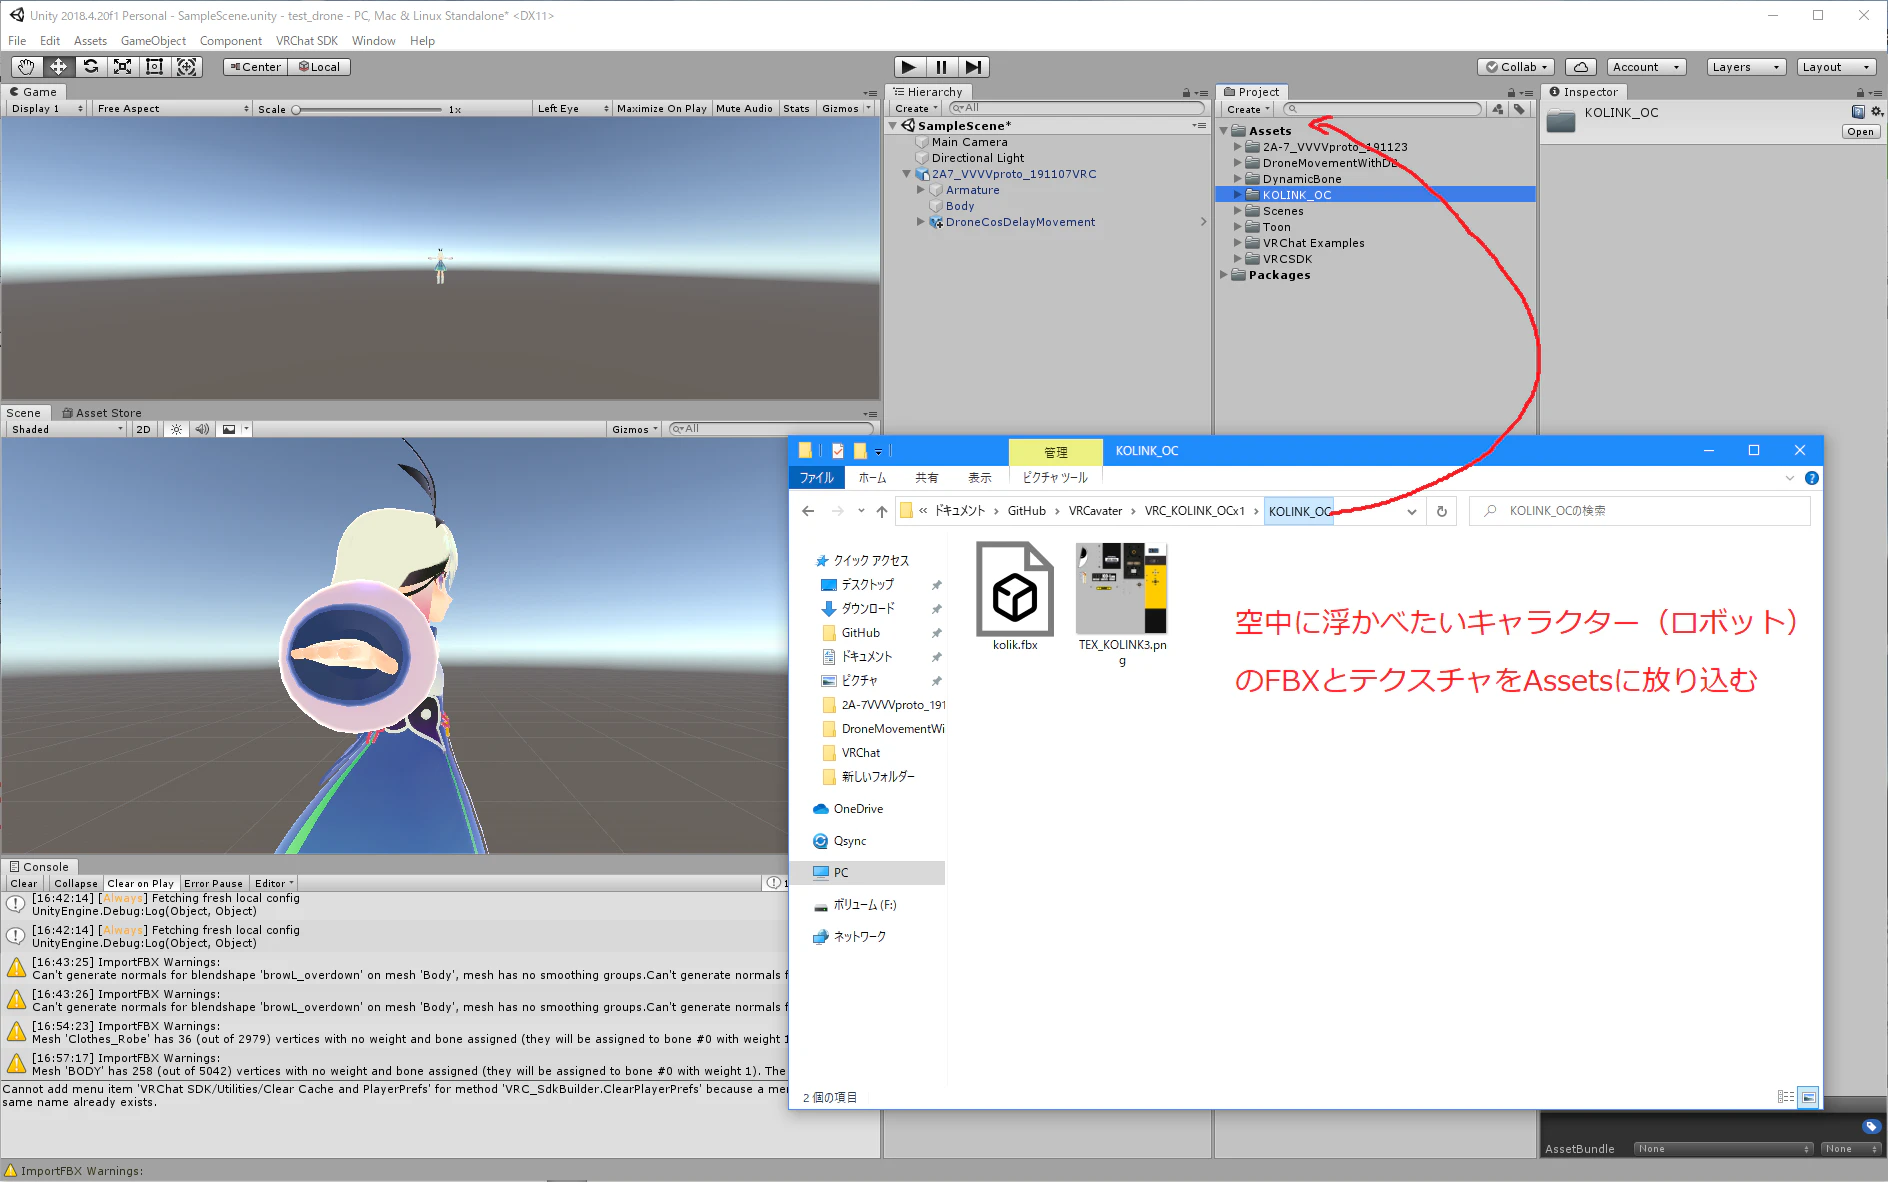The image size is (1888, 1182).
Task: Click Clear button in Console
Action: click(24, 884)
